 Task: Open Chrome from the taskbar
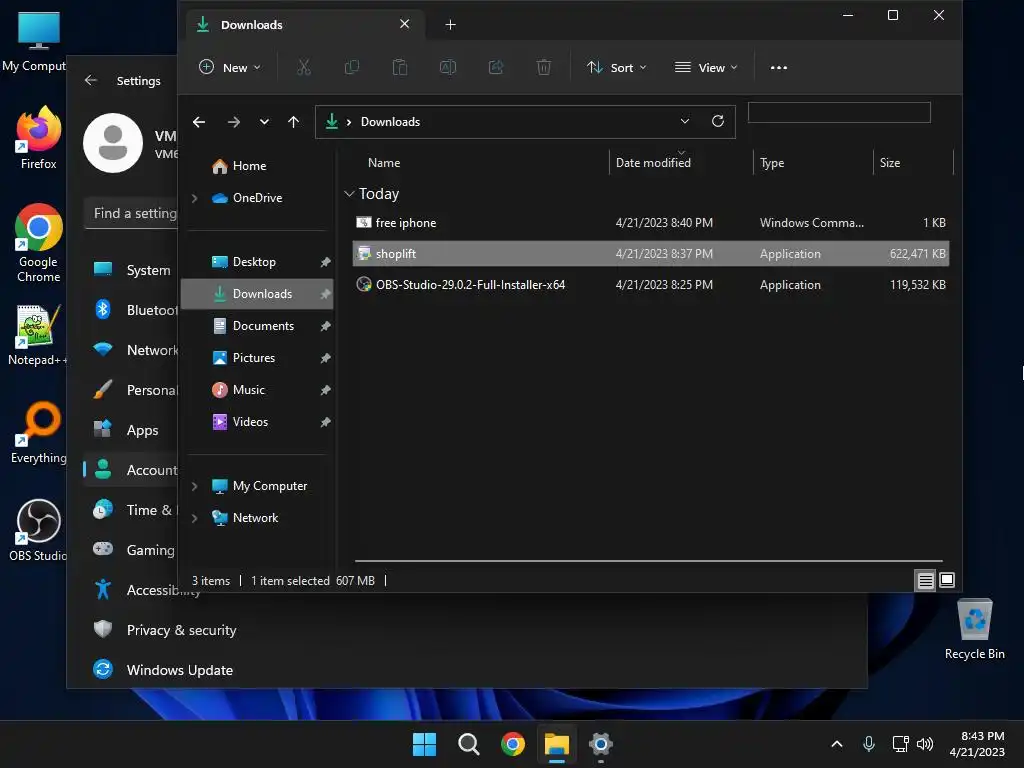pos(513,744)
